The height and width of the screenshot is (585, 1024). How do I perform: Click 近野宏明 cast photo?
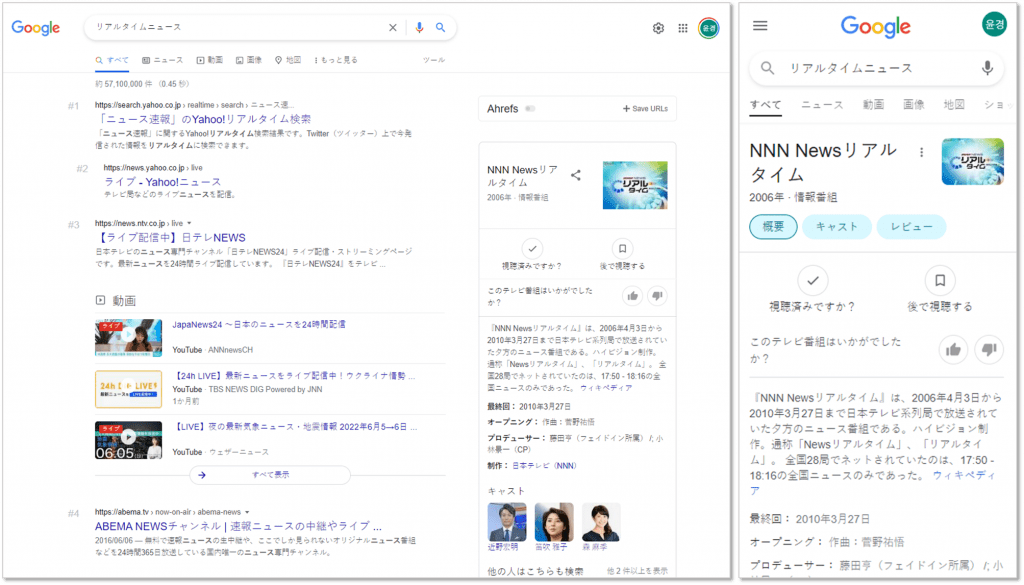point(507,522)
